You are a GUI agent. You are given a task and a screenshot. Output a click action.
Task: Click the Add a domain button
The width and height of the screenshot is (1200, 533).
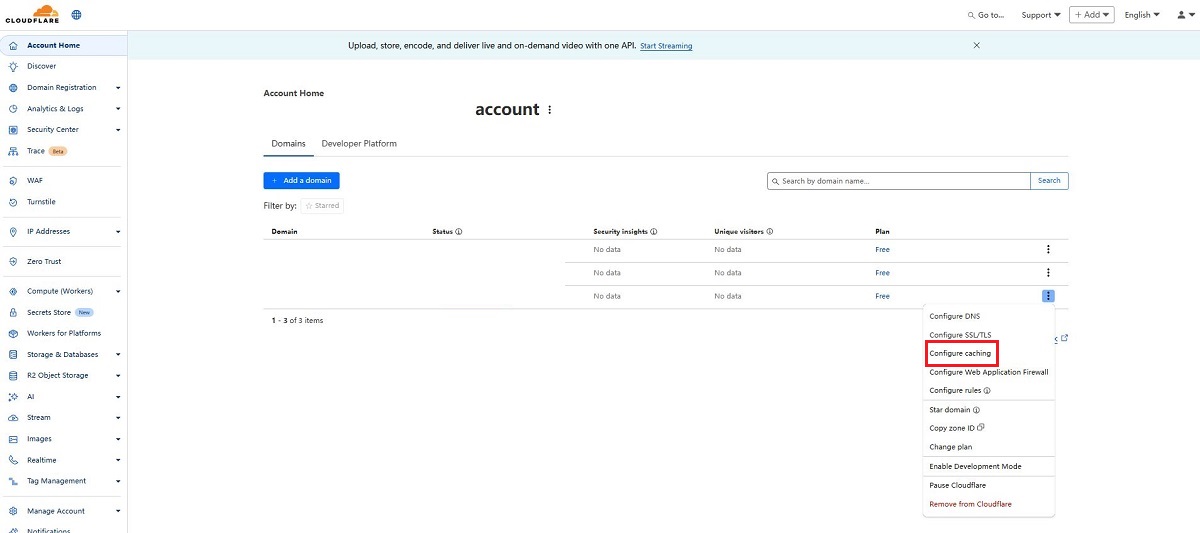pyautogui.click(x=302, y=180)
